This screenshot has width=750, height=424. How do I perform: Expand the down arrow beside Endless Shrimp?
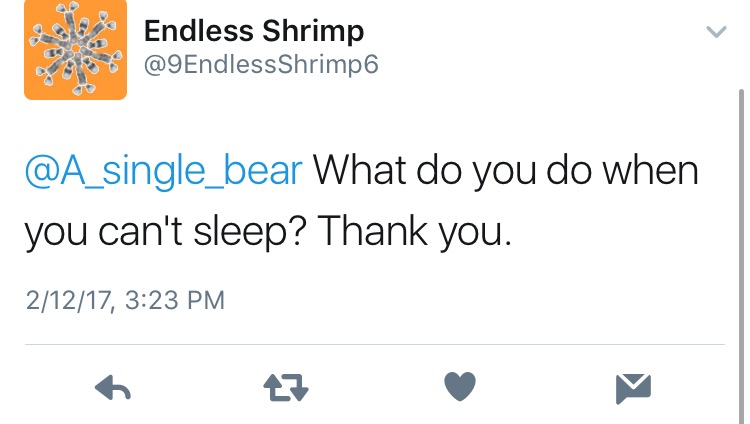(715, 33)
